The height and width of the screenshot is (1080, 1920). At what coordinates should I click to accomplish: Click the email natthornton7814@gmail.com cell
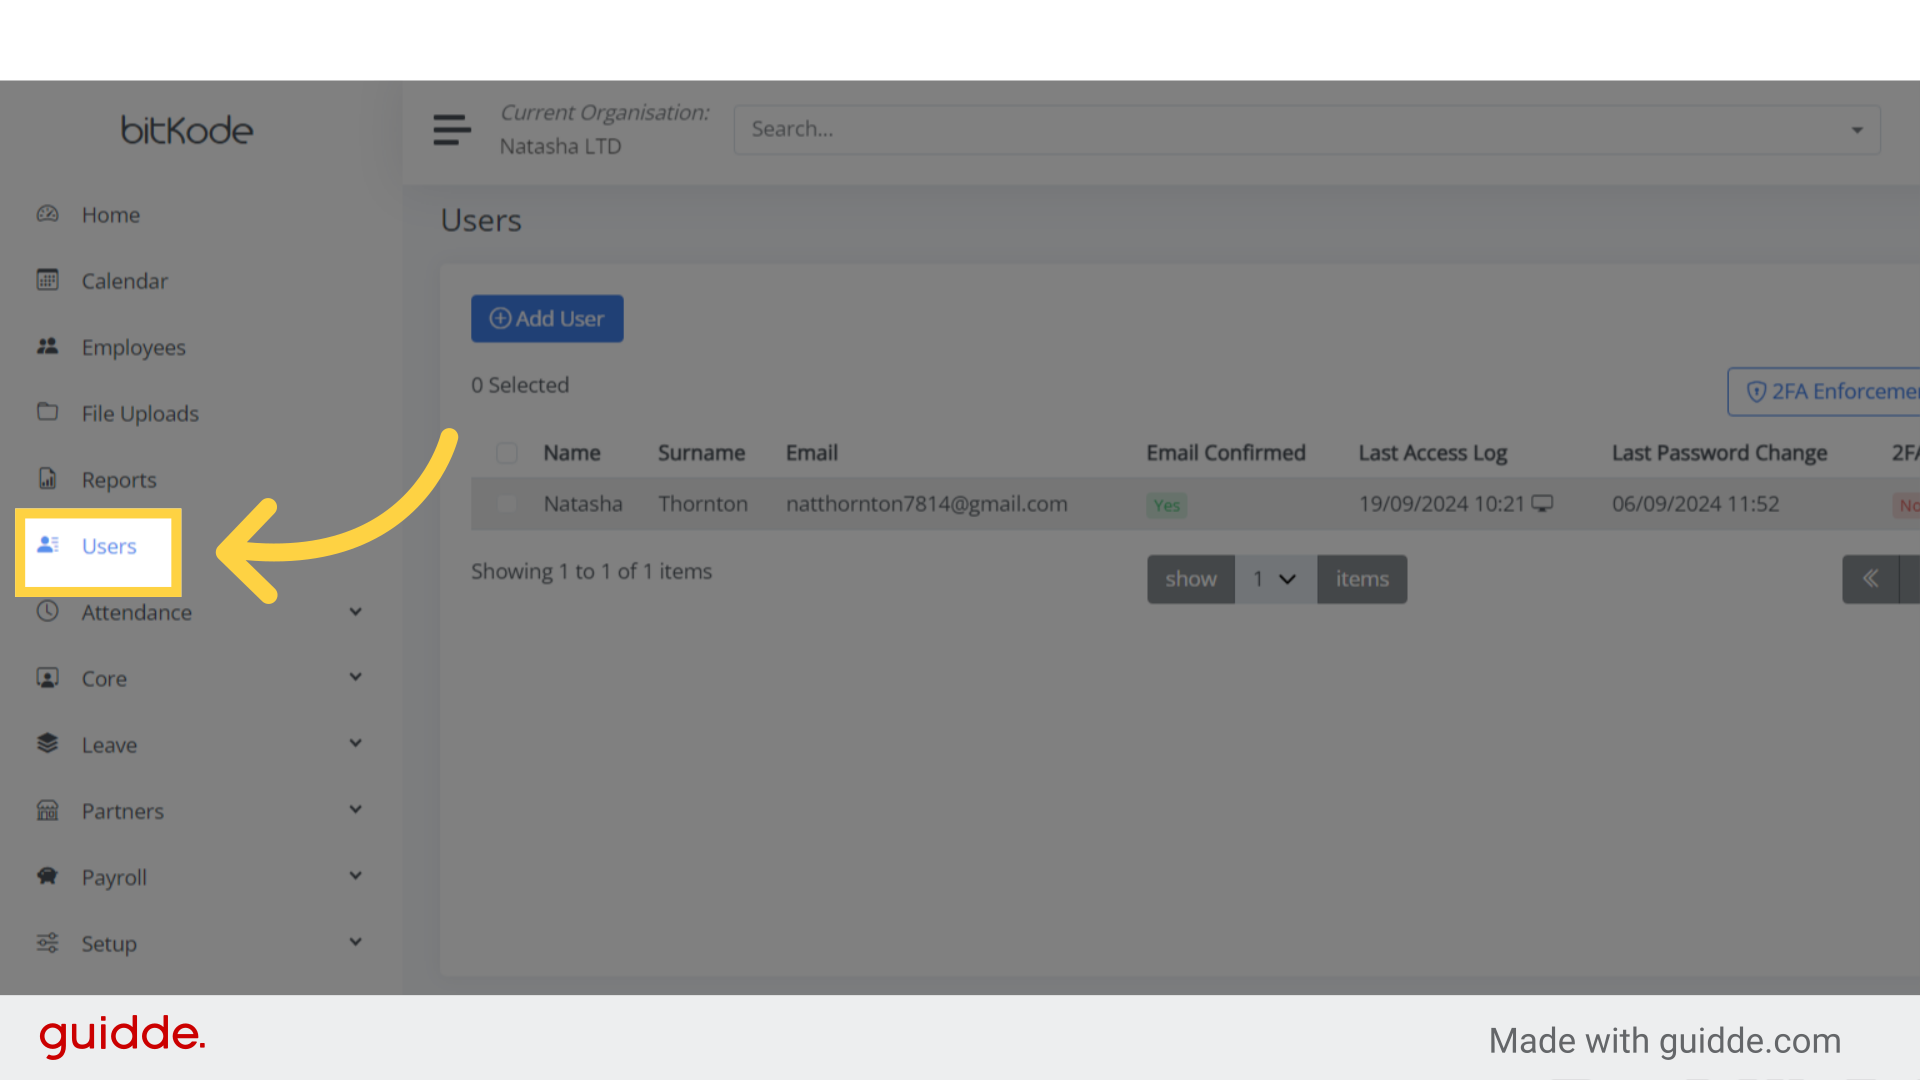pyautogui.click(x=927, y=504)
